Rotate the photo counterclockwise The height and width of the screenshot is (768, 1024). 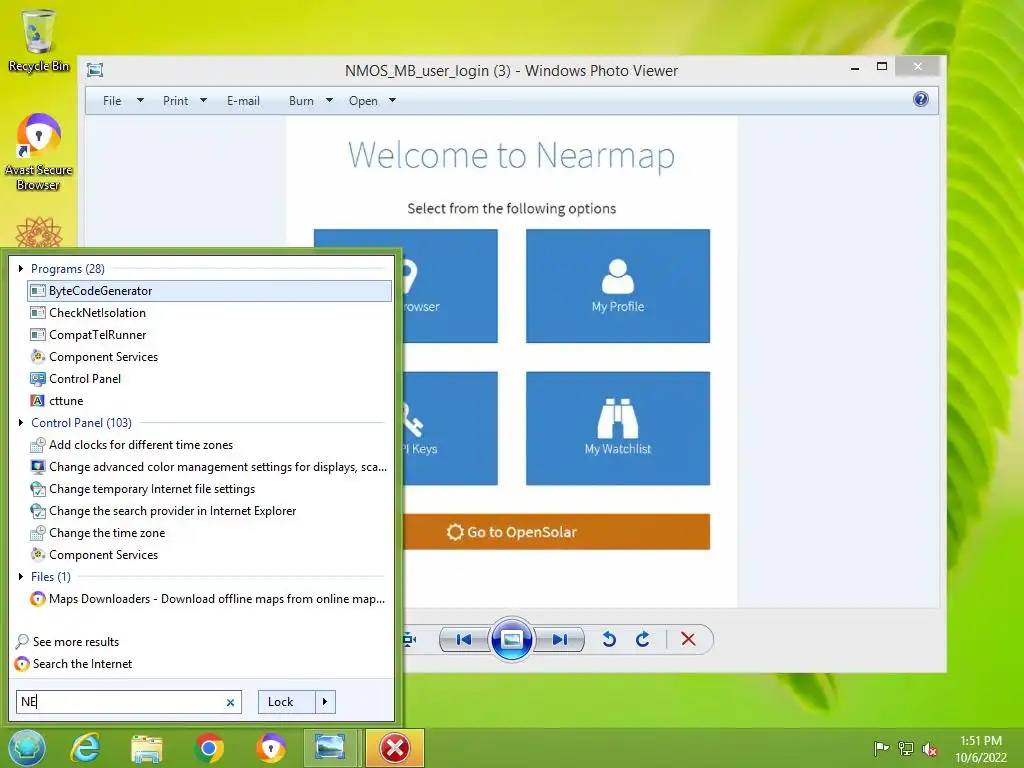coord(609,639)
